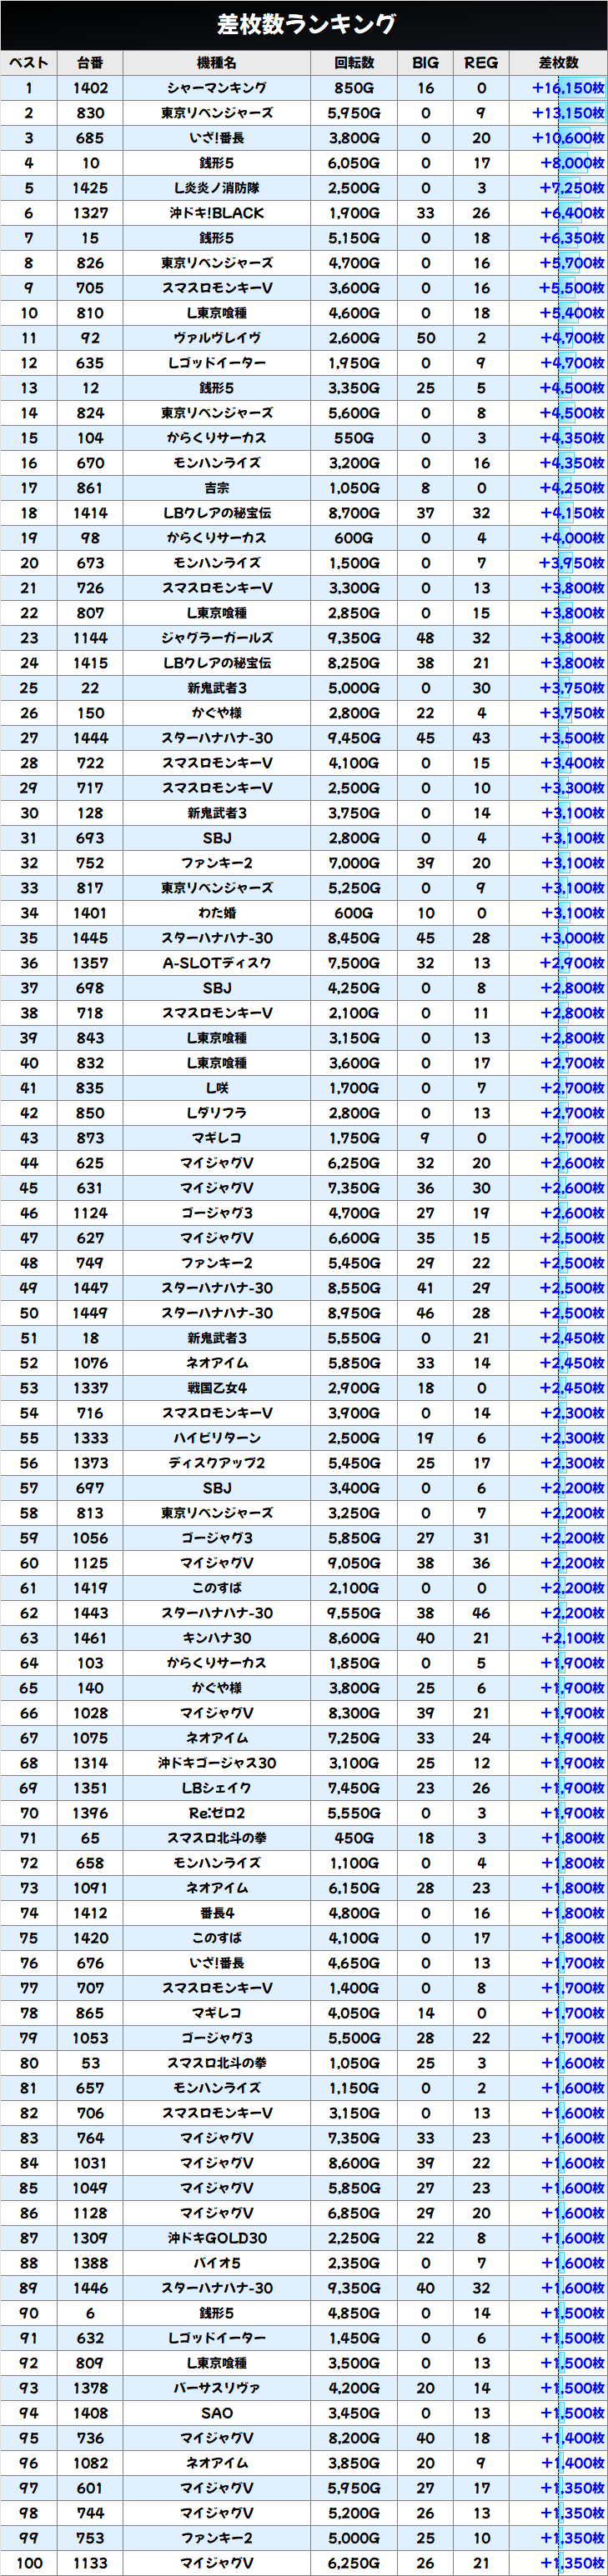Select the rank 100 cell
The height and width of the screenshot is (2576, 608).
click(x=29, y=2563)
